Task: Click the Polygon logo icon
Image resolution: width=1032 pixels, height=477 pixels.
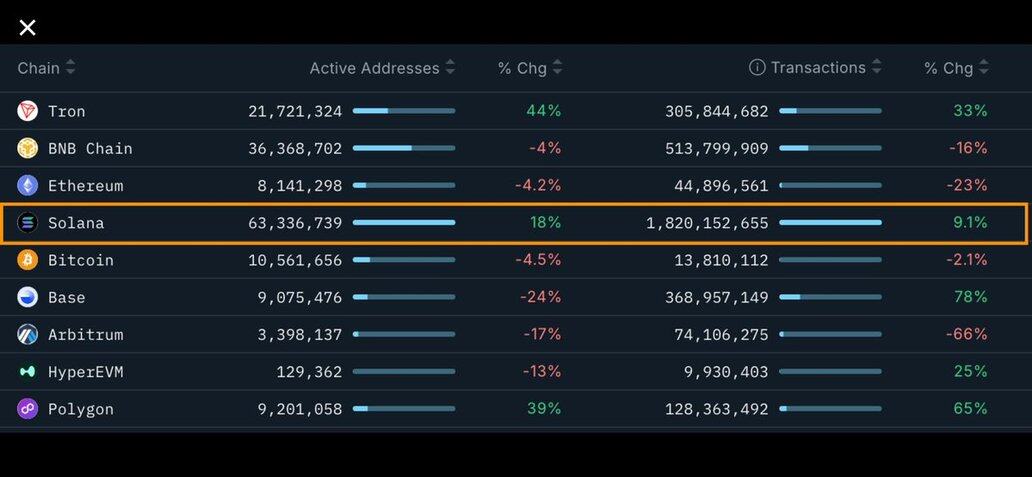Action: 28,409
